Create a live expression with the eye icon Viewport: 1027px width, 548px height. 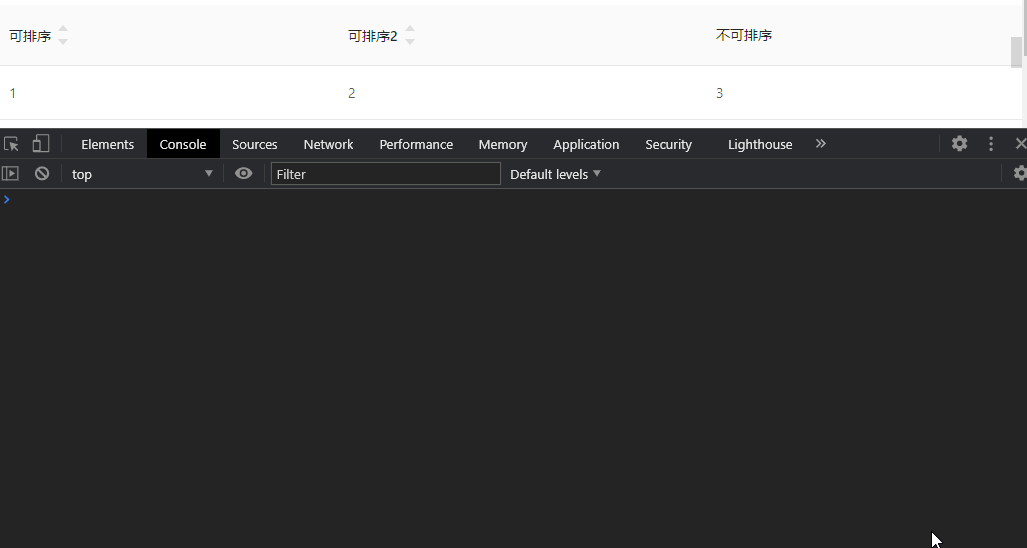(243, 174)
